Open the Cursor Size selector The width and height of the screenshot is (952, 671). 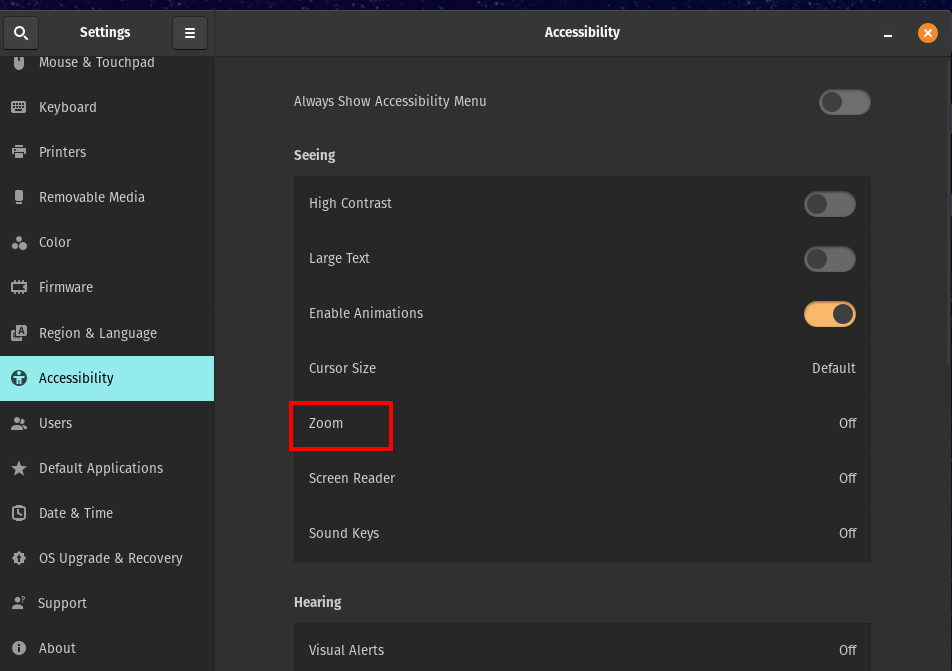pos(582,368)
